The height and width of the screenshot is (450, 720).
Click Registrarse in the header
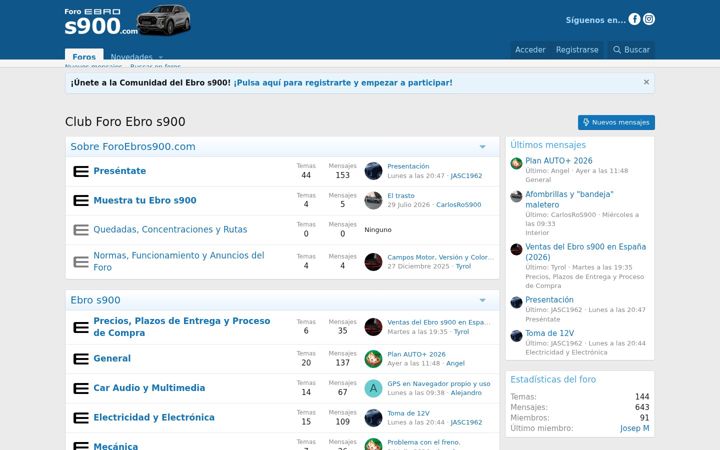(577, 50)
